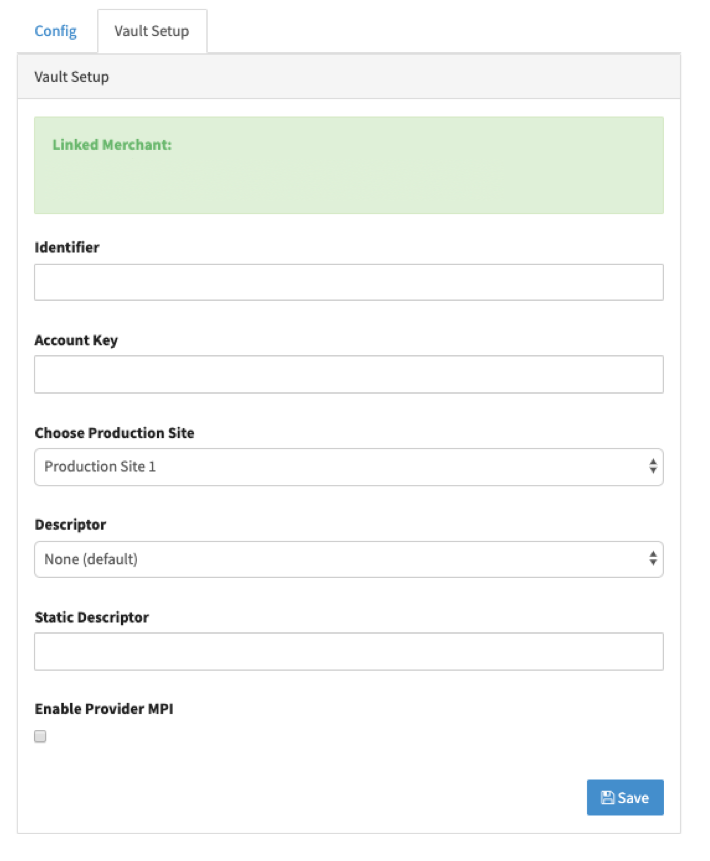Screen dimensions: 710x861
Task: Enable the Provider MPI checkbox
Action: [x=40, y=737]
